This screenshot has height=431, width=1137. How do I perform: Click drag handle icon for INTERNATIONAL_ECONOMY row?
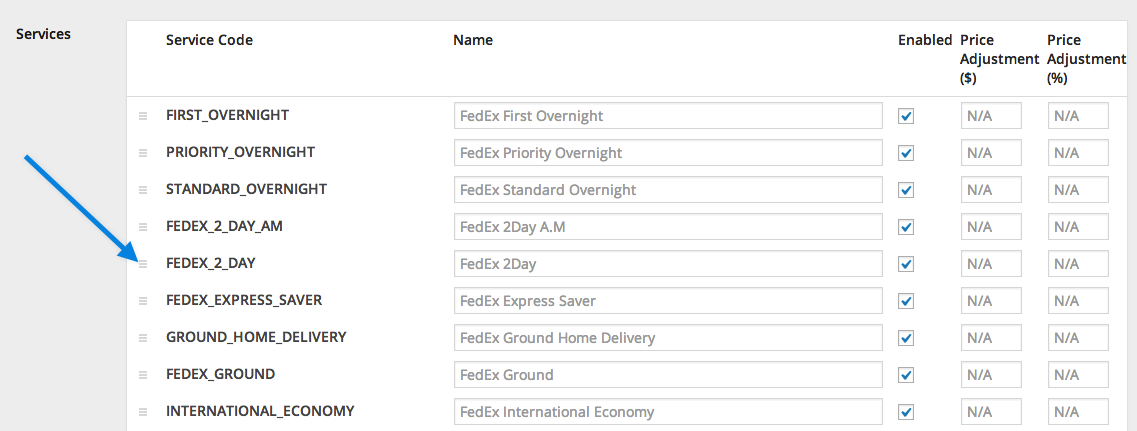tap(143, 412)
